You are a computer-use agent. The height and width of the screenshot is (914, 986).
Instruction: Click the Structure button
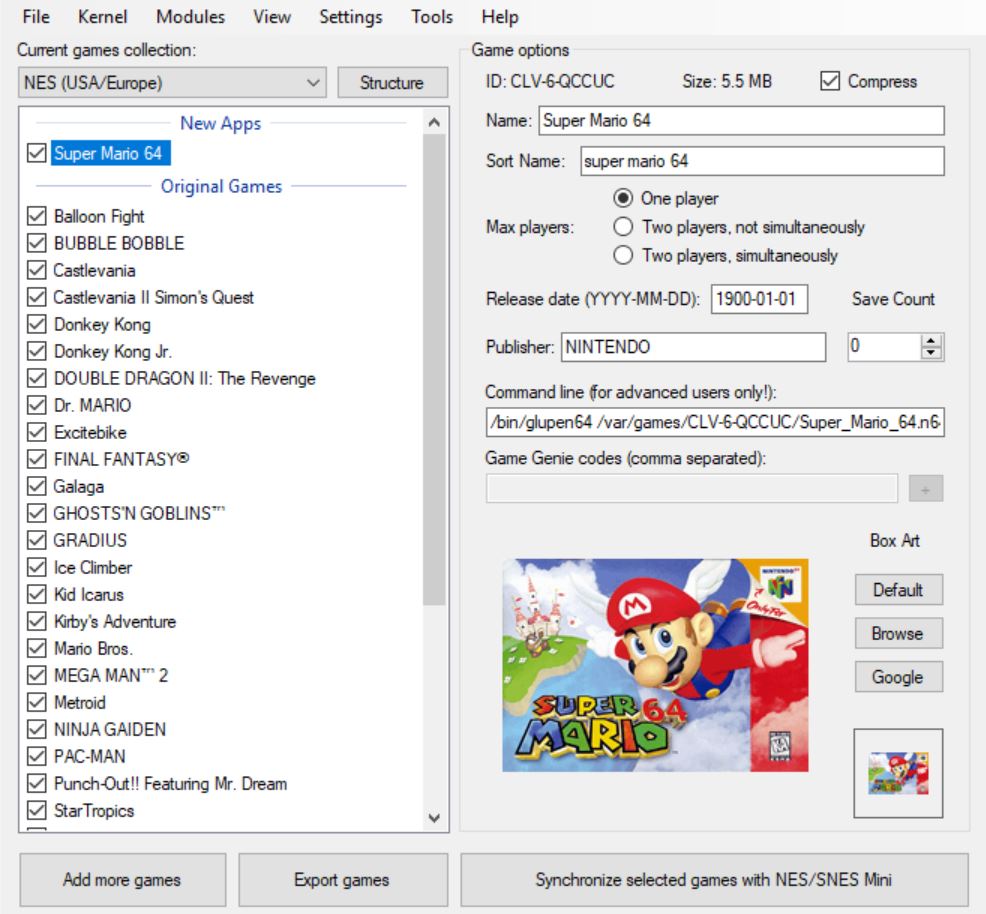click(392, 82)
